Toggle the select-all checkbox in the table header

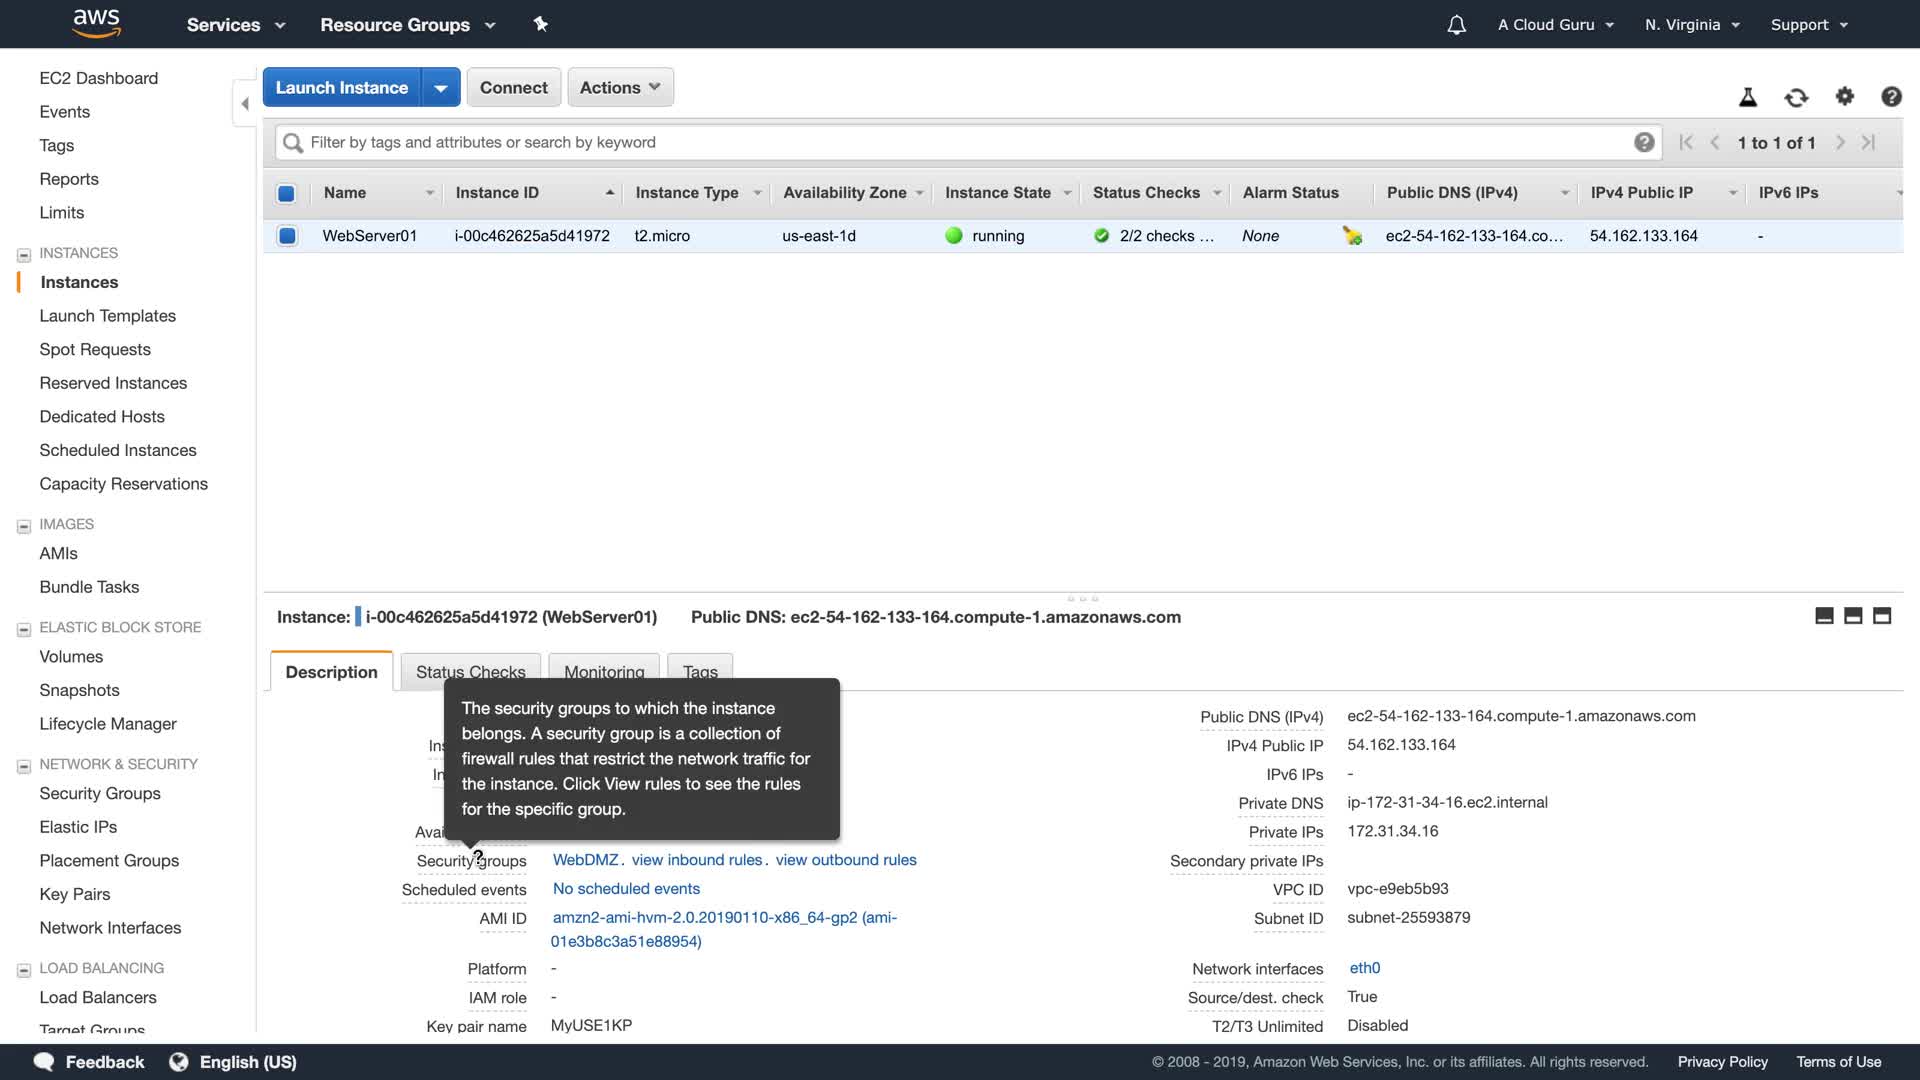pos(286,193)
